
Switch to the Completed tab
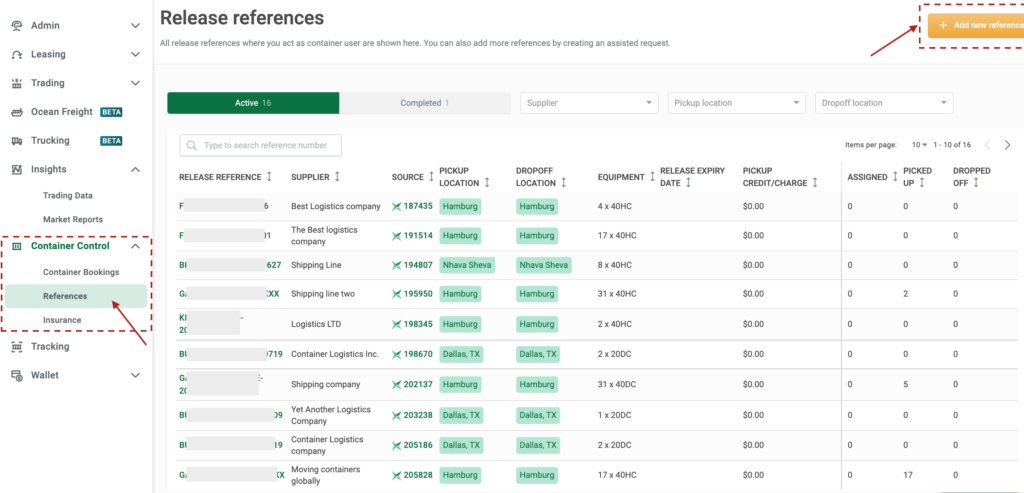[424, 103]
